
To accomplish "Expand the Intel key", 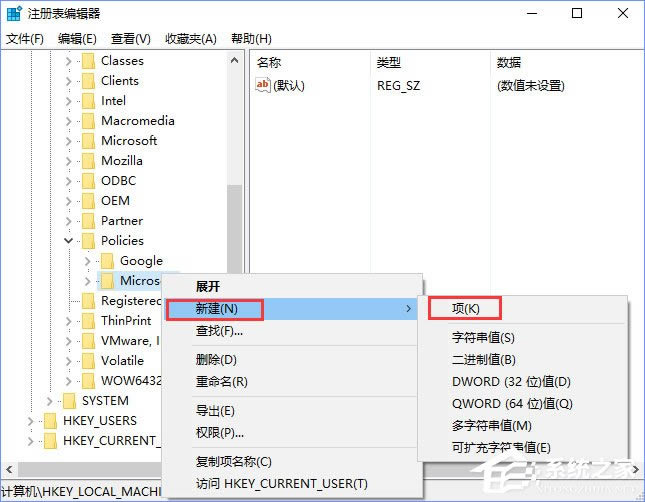I will point(69,101).
